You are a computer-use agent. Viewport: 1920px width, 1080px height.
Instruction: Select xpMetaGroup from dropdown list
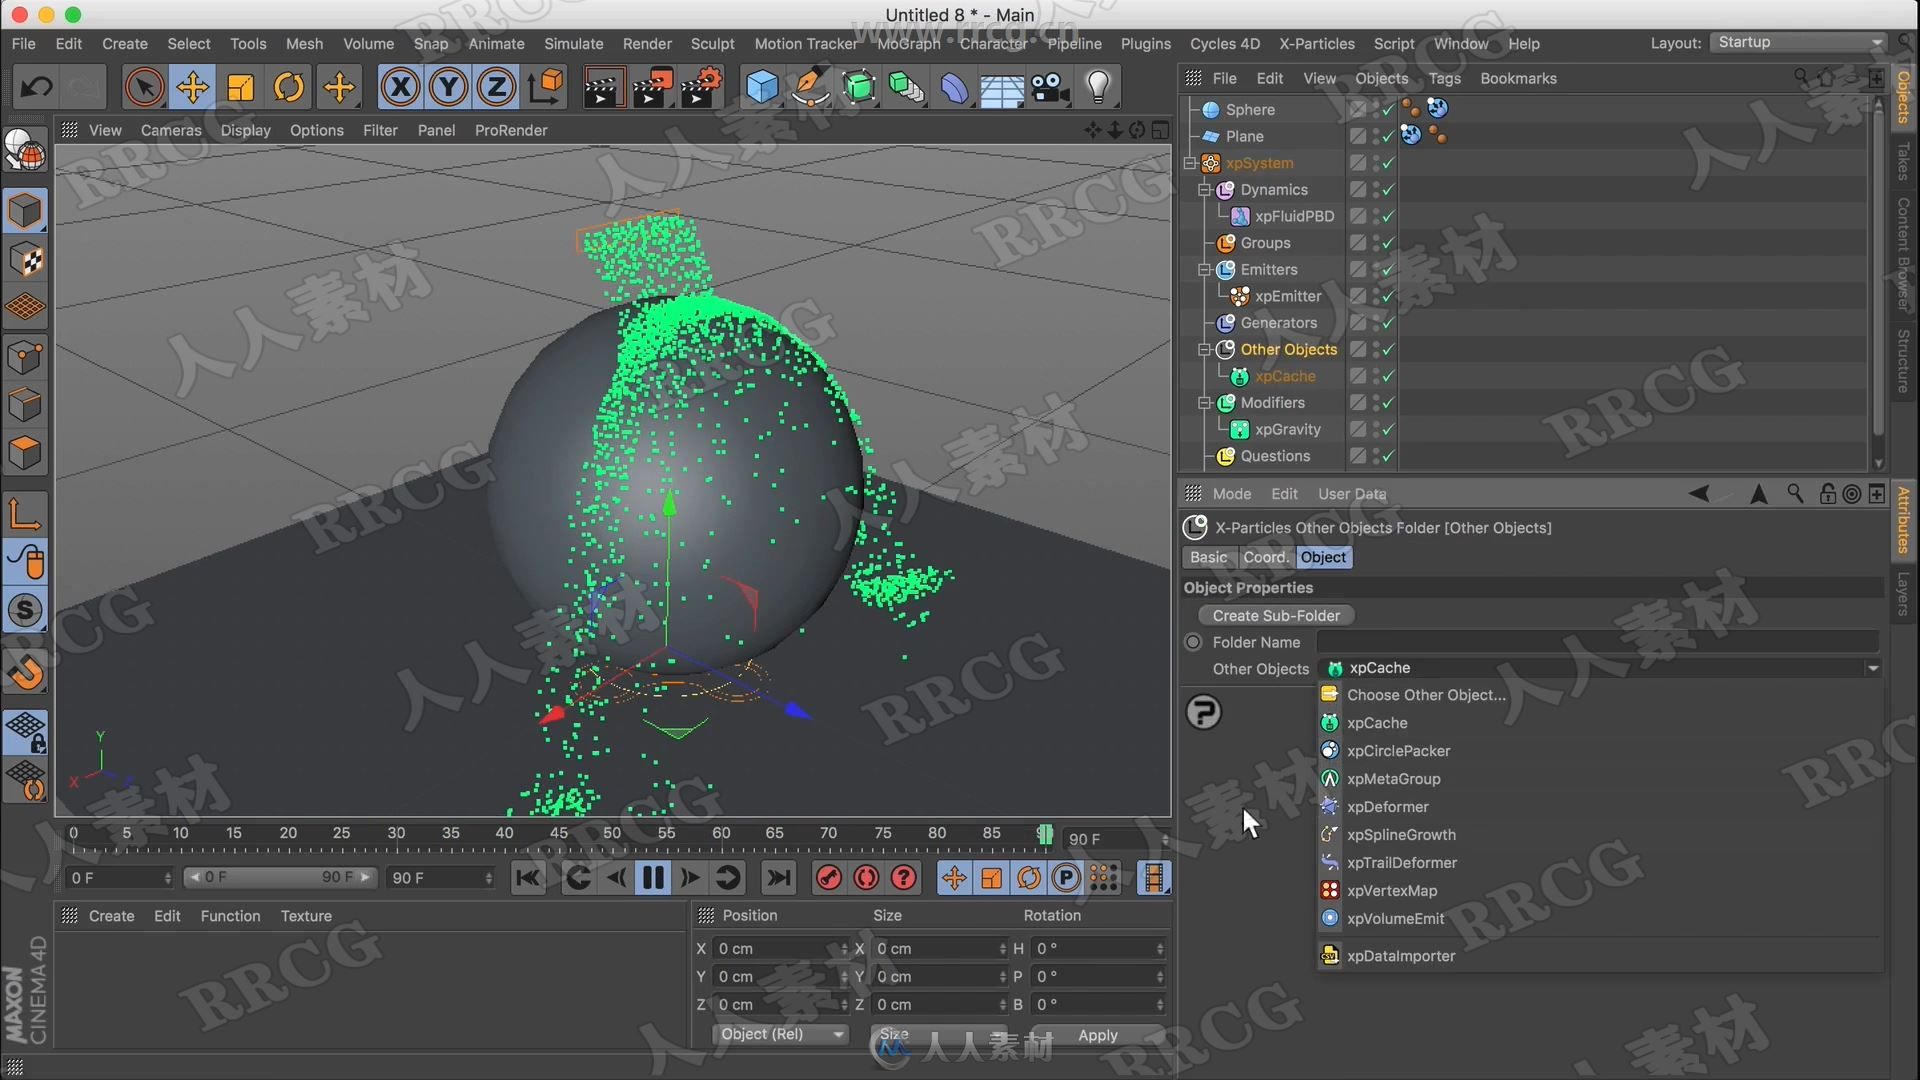pos(1393,779)
